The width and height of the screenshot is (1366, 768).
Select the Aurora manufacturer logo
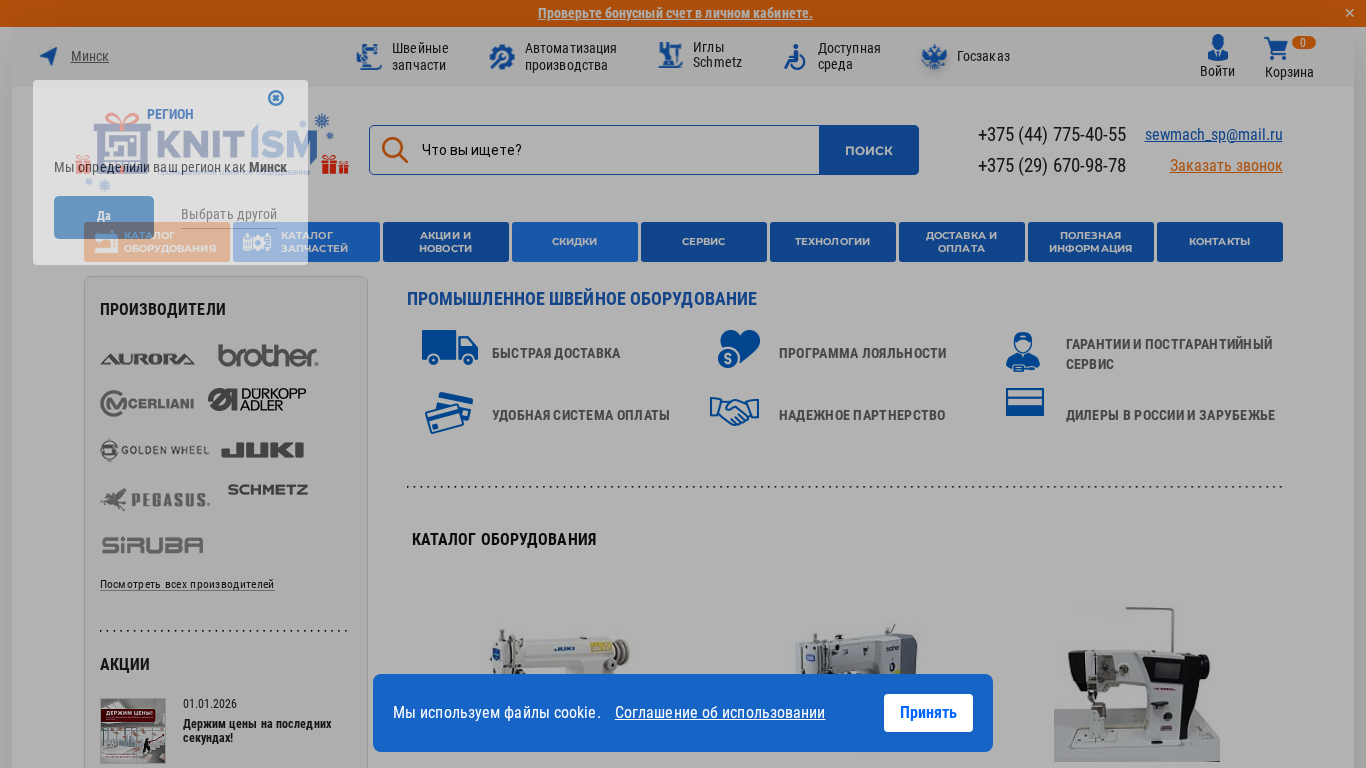tap(148, 358)
